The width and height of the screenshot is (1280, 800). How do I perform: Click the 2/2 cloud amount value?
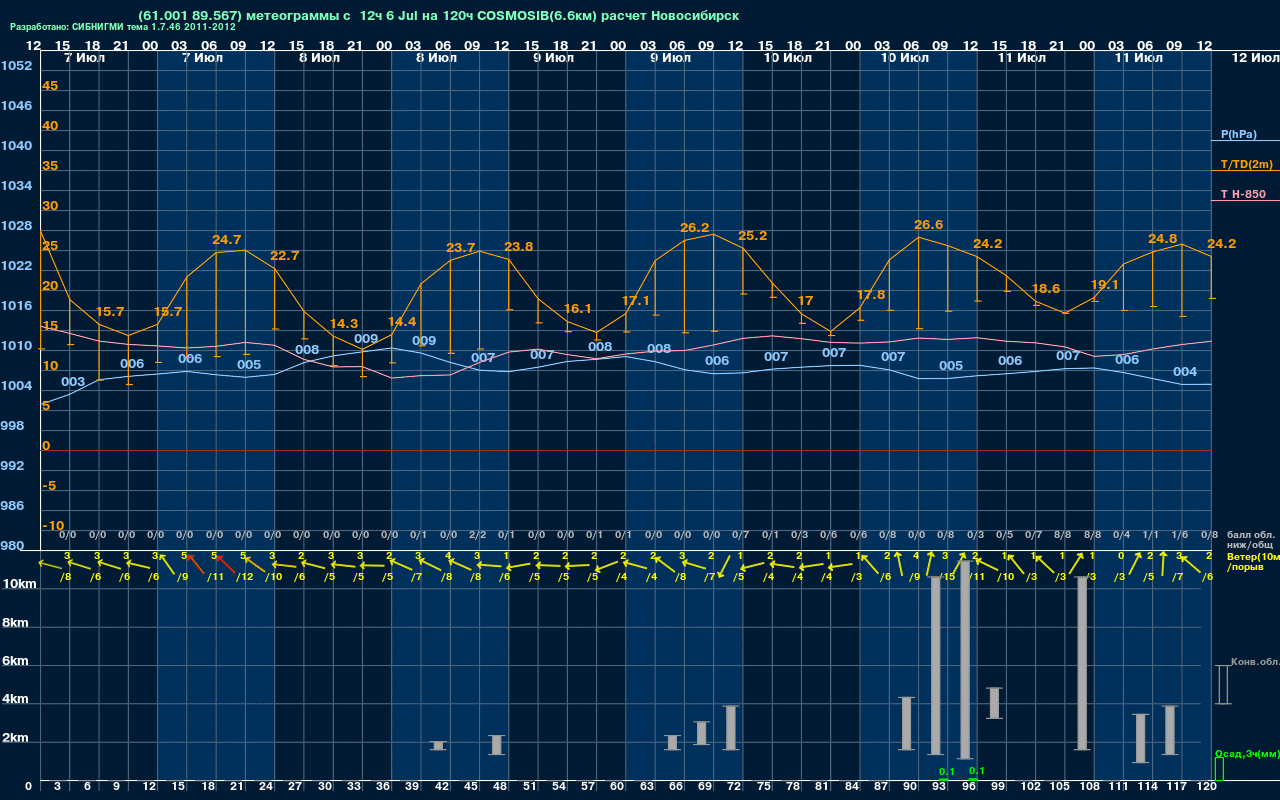coord(477,535)
